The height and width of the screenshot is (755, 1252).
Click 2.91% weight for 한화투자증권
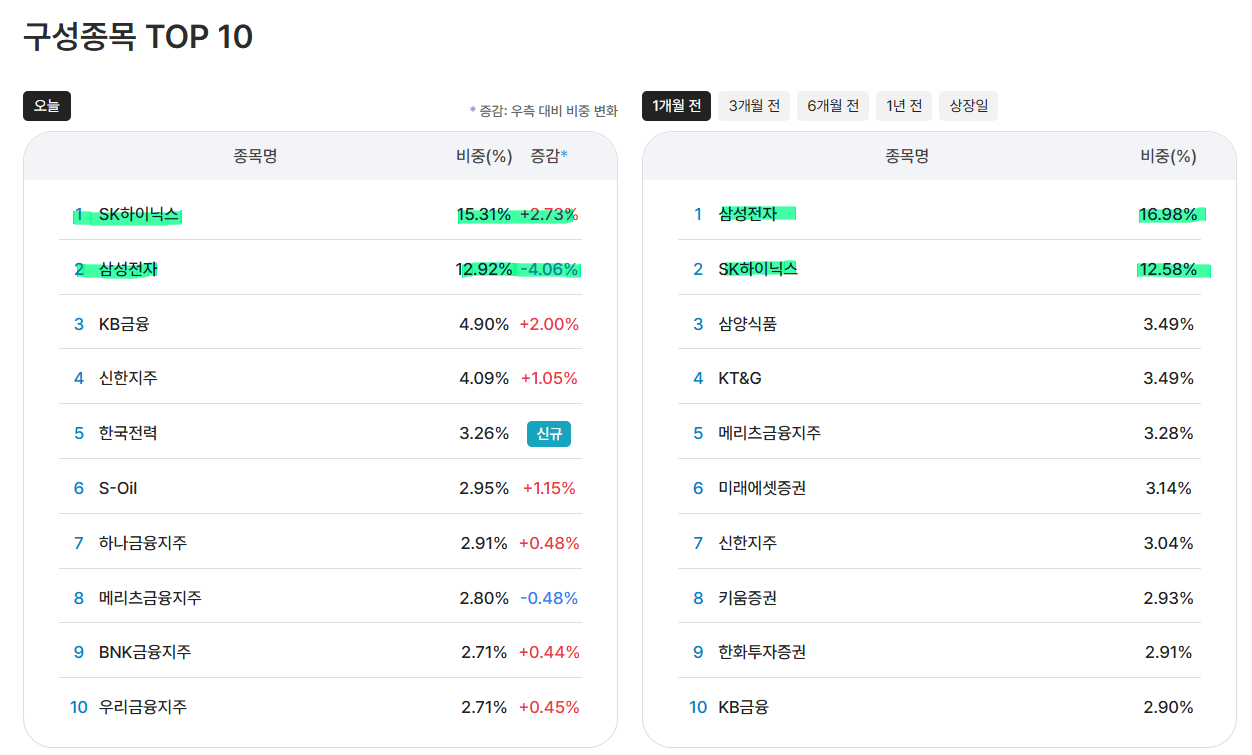[1169, 653]
